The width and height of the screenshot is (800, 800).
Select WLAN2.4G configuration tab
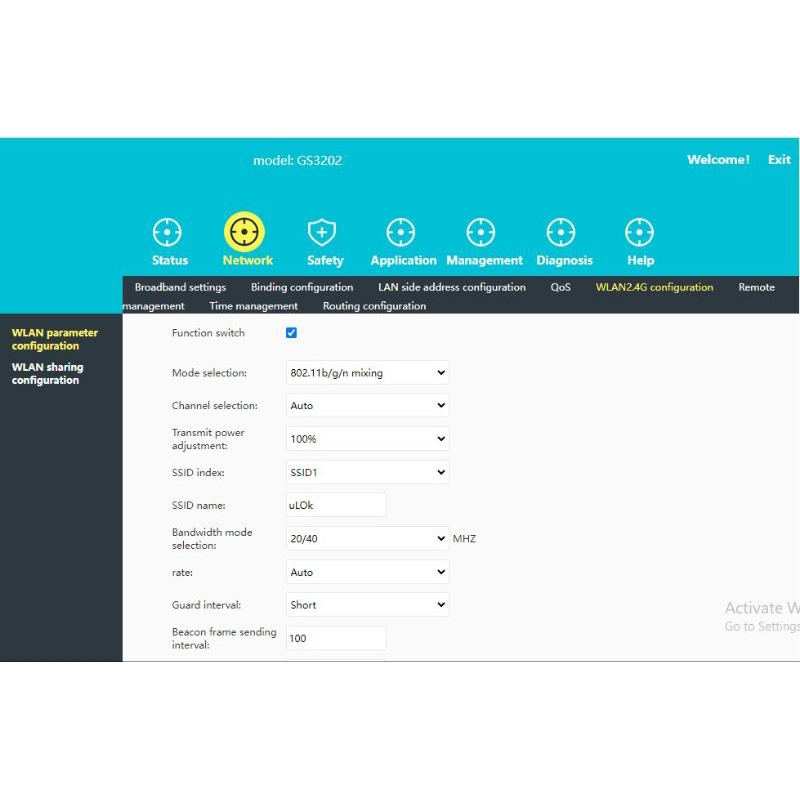coord(655,287)
